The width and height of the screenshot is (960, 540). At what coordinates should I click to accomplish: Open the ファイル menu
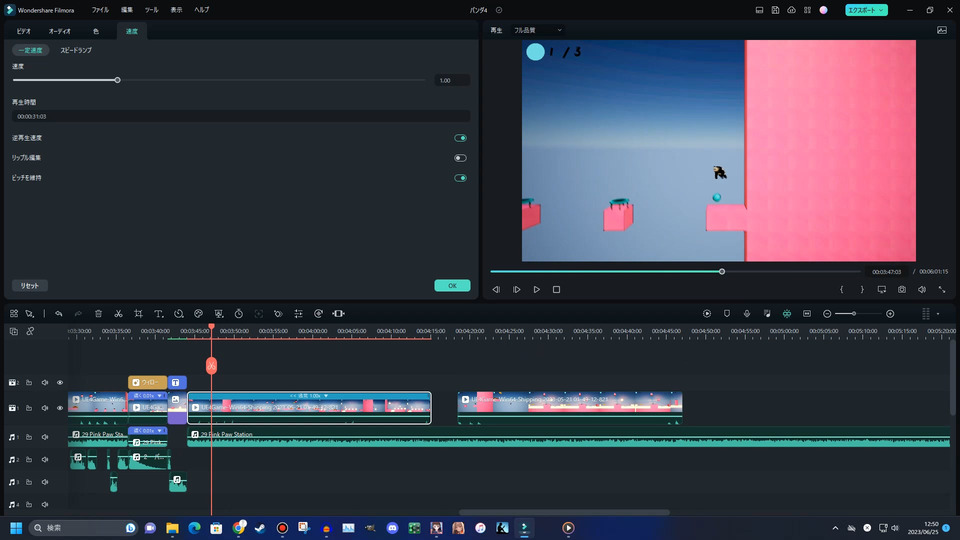100,9
